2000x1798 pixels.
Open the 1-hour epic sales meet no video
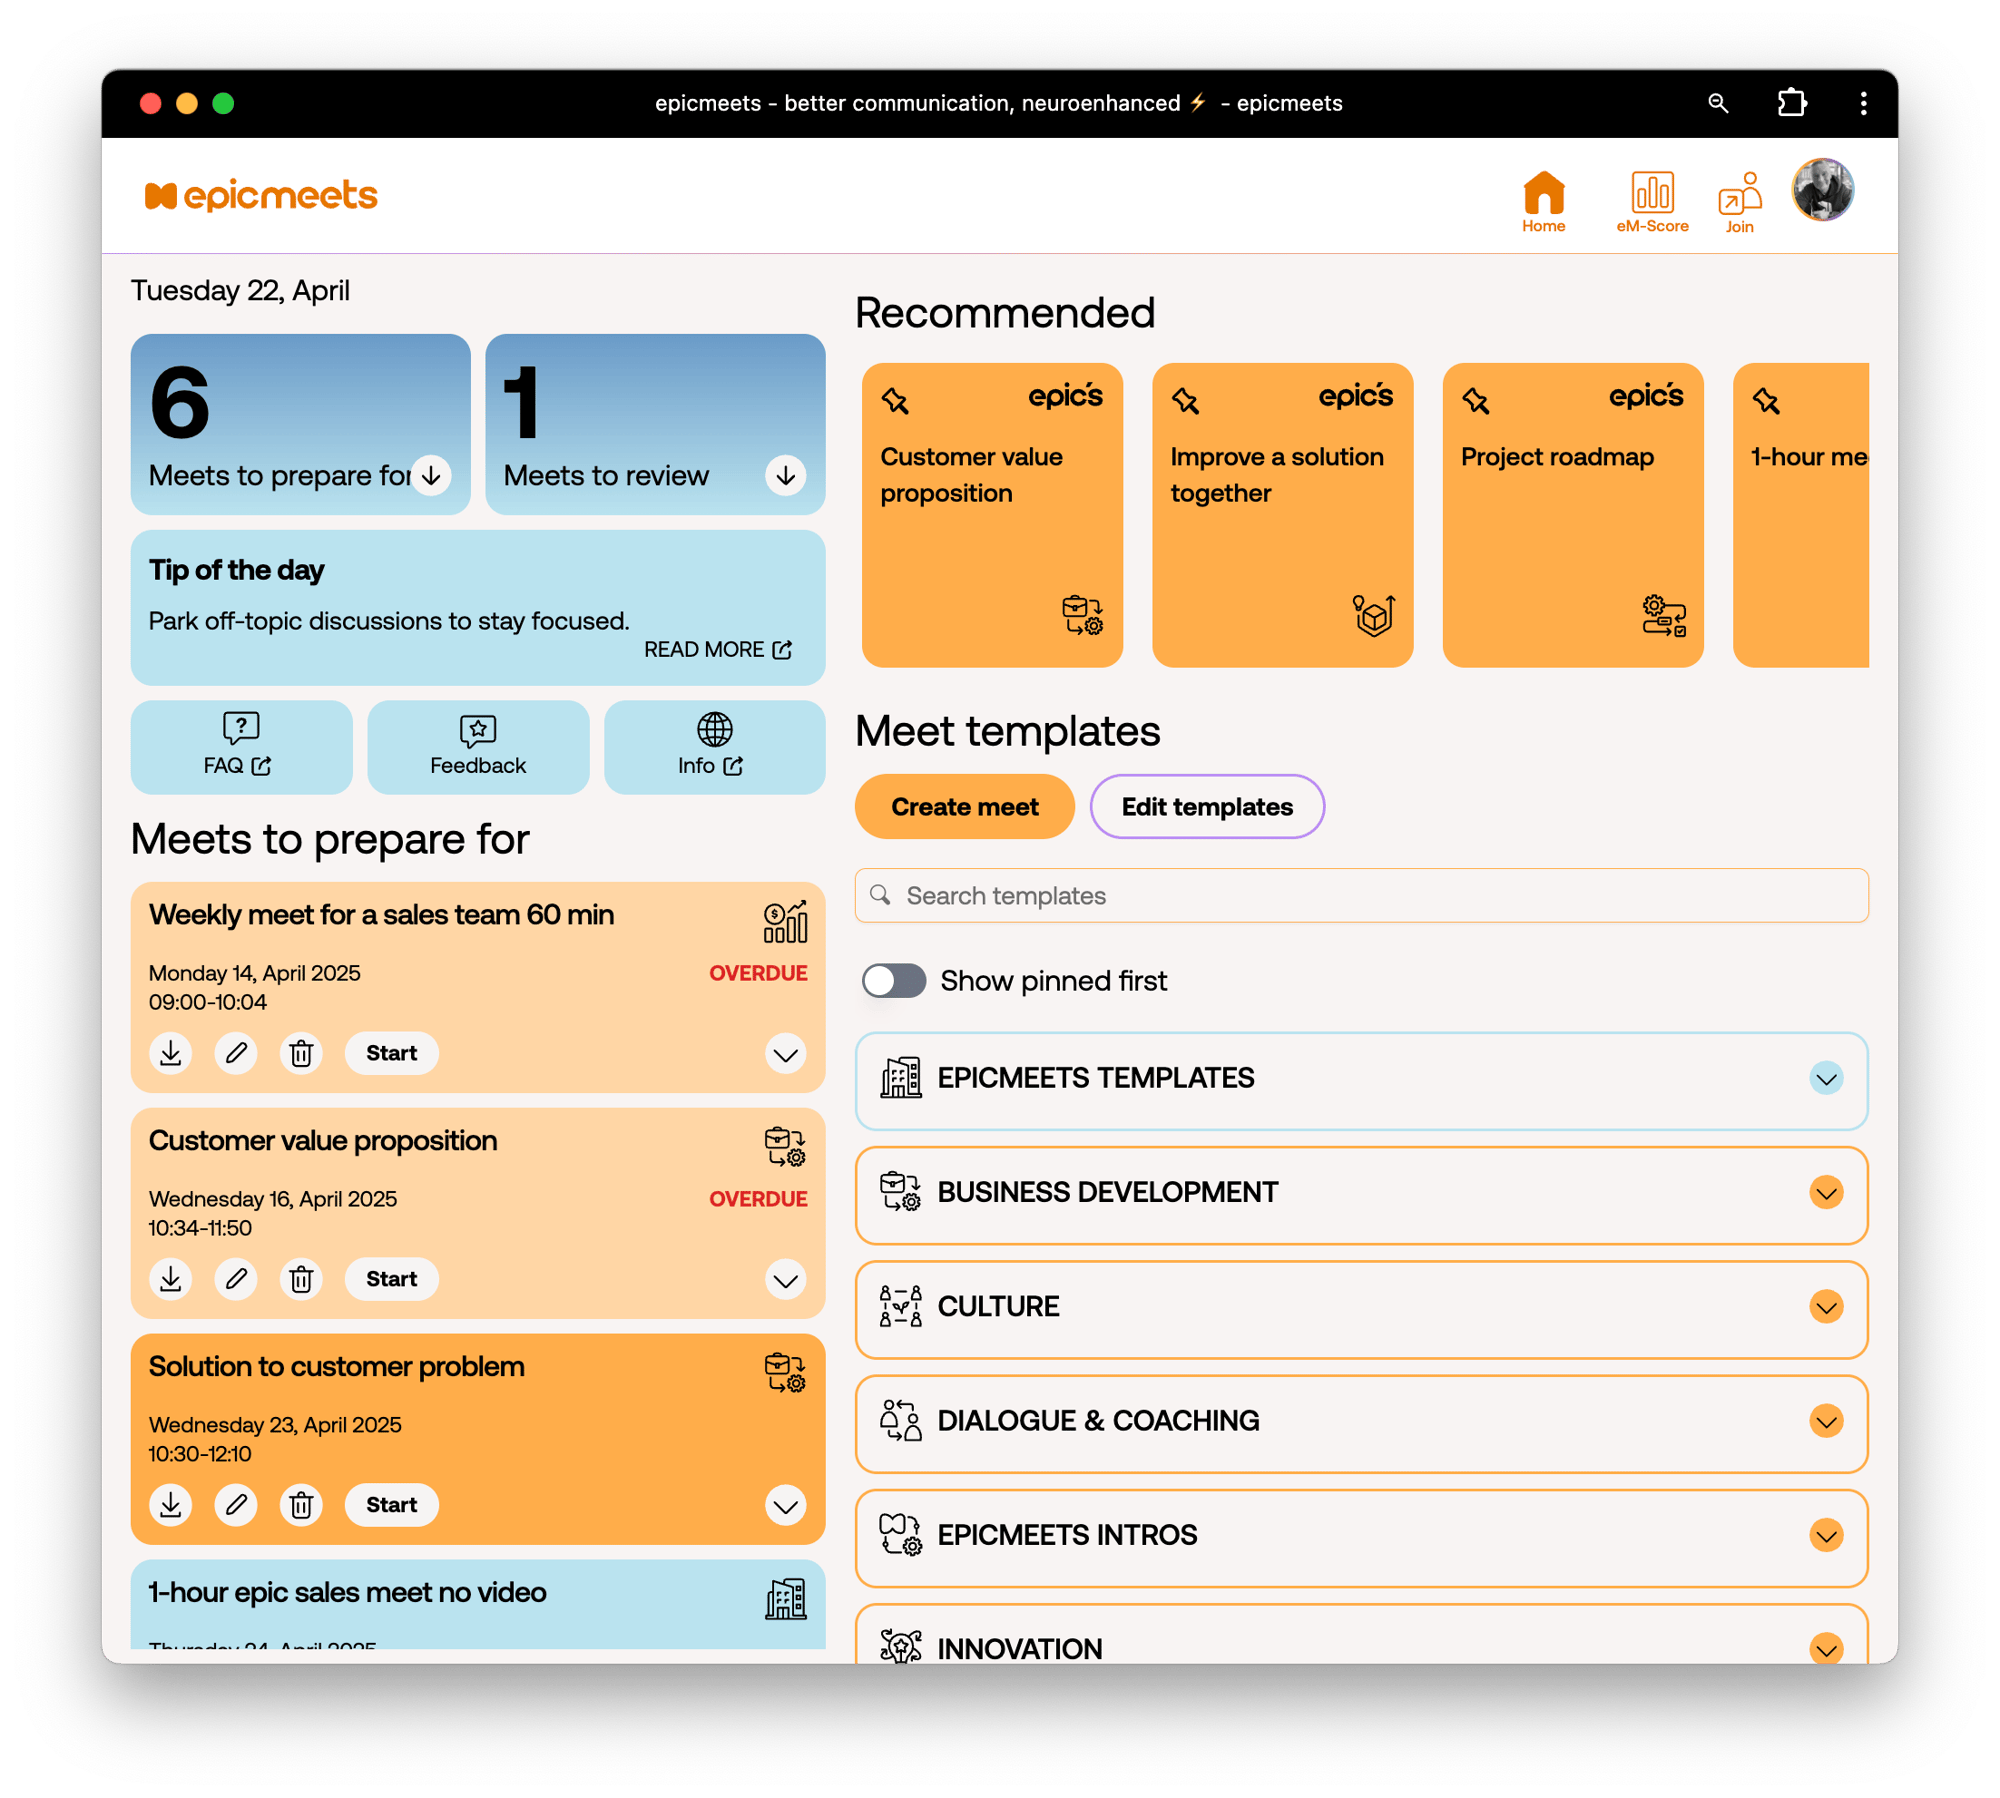pyautogui.click(x=478, y=1603)
